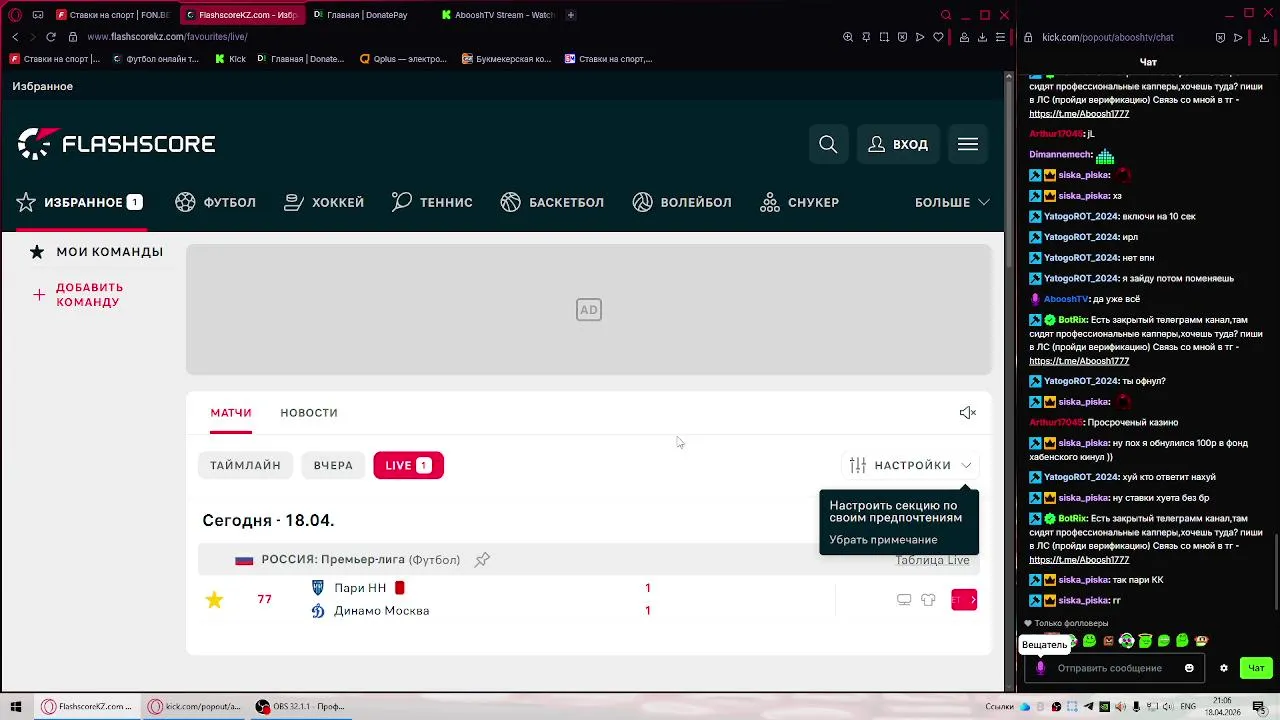Click the green Чат send button

[x=1256, y=668]
